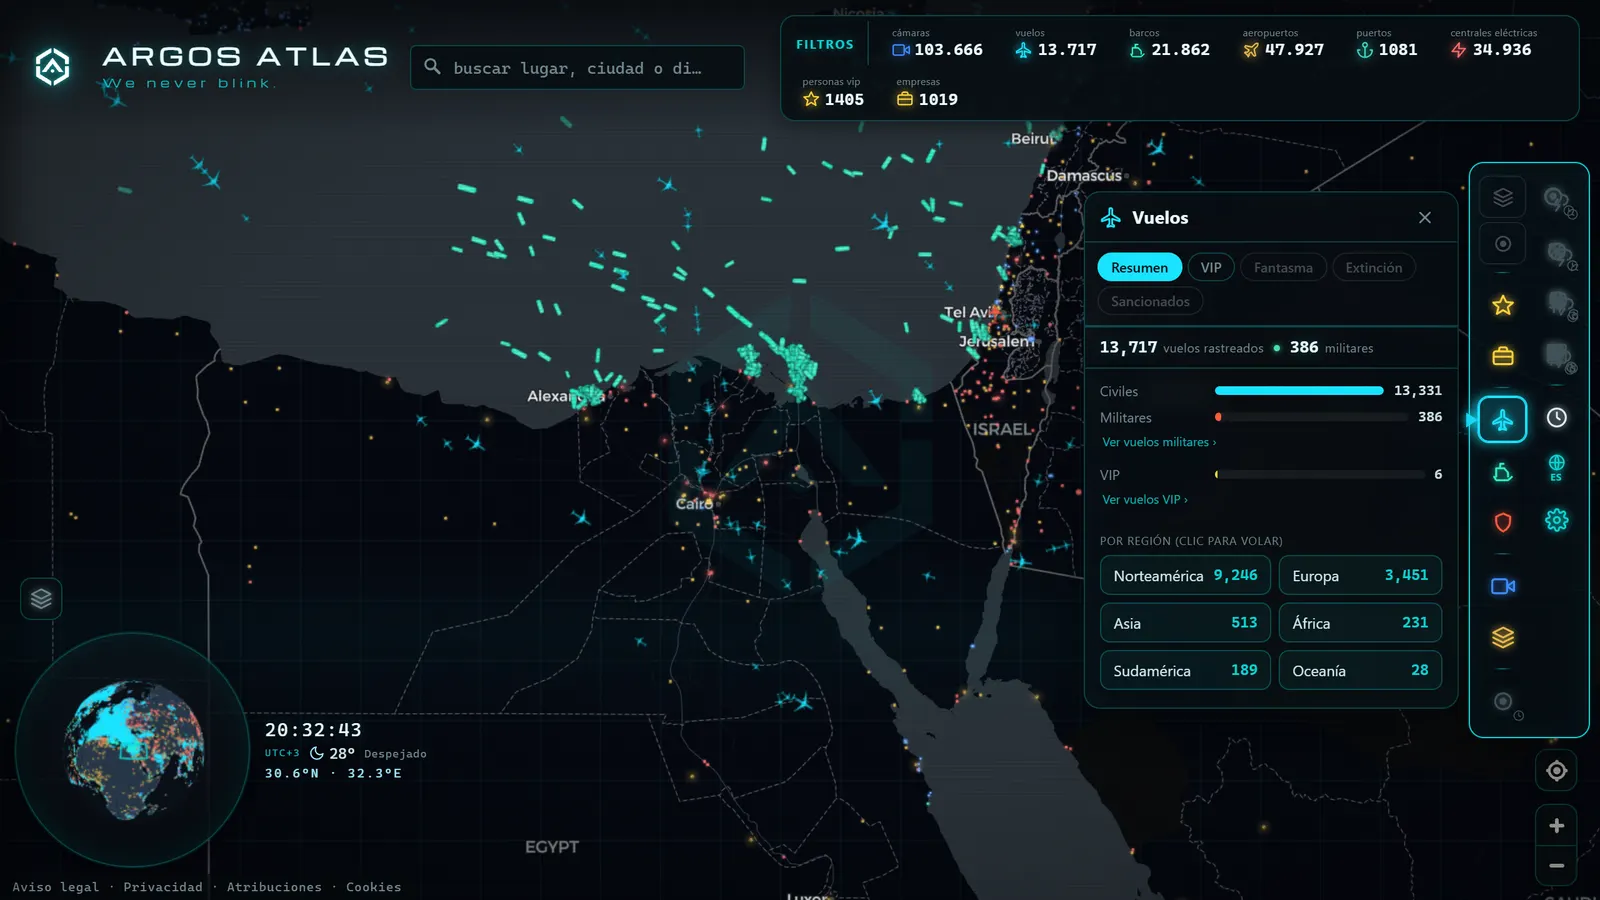This screenshot has height=900, width=1600.
Task: Open the blue camera layer in toolbar
Action: (x=1502, y=586)
